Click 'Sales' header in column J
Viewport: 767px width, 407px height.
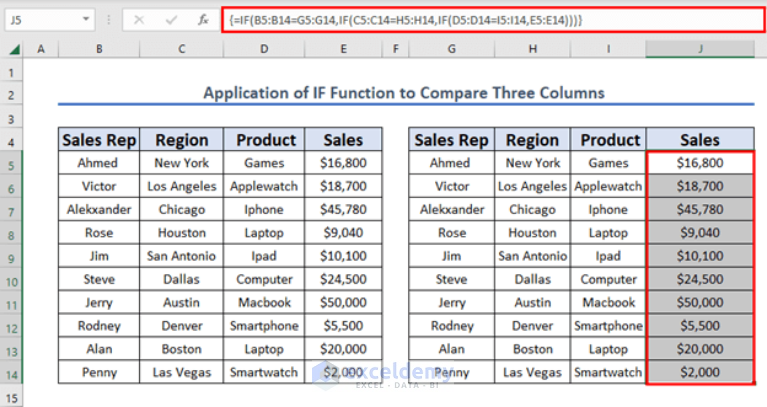[x=700, y=140]
